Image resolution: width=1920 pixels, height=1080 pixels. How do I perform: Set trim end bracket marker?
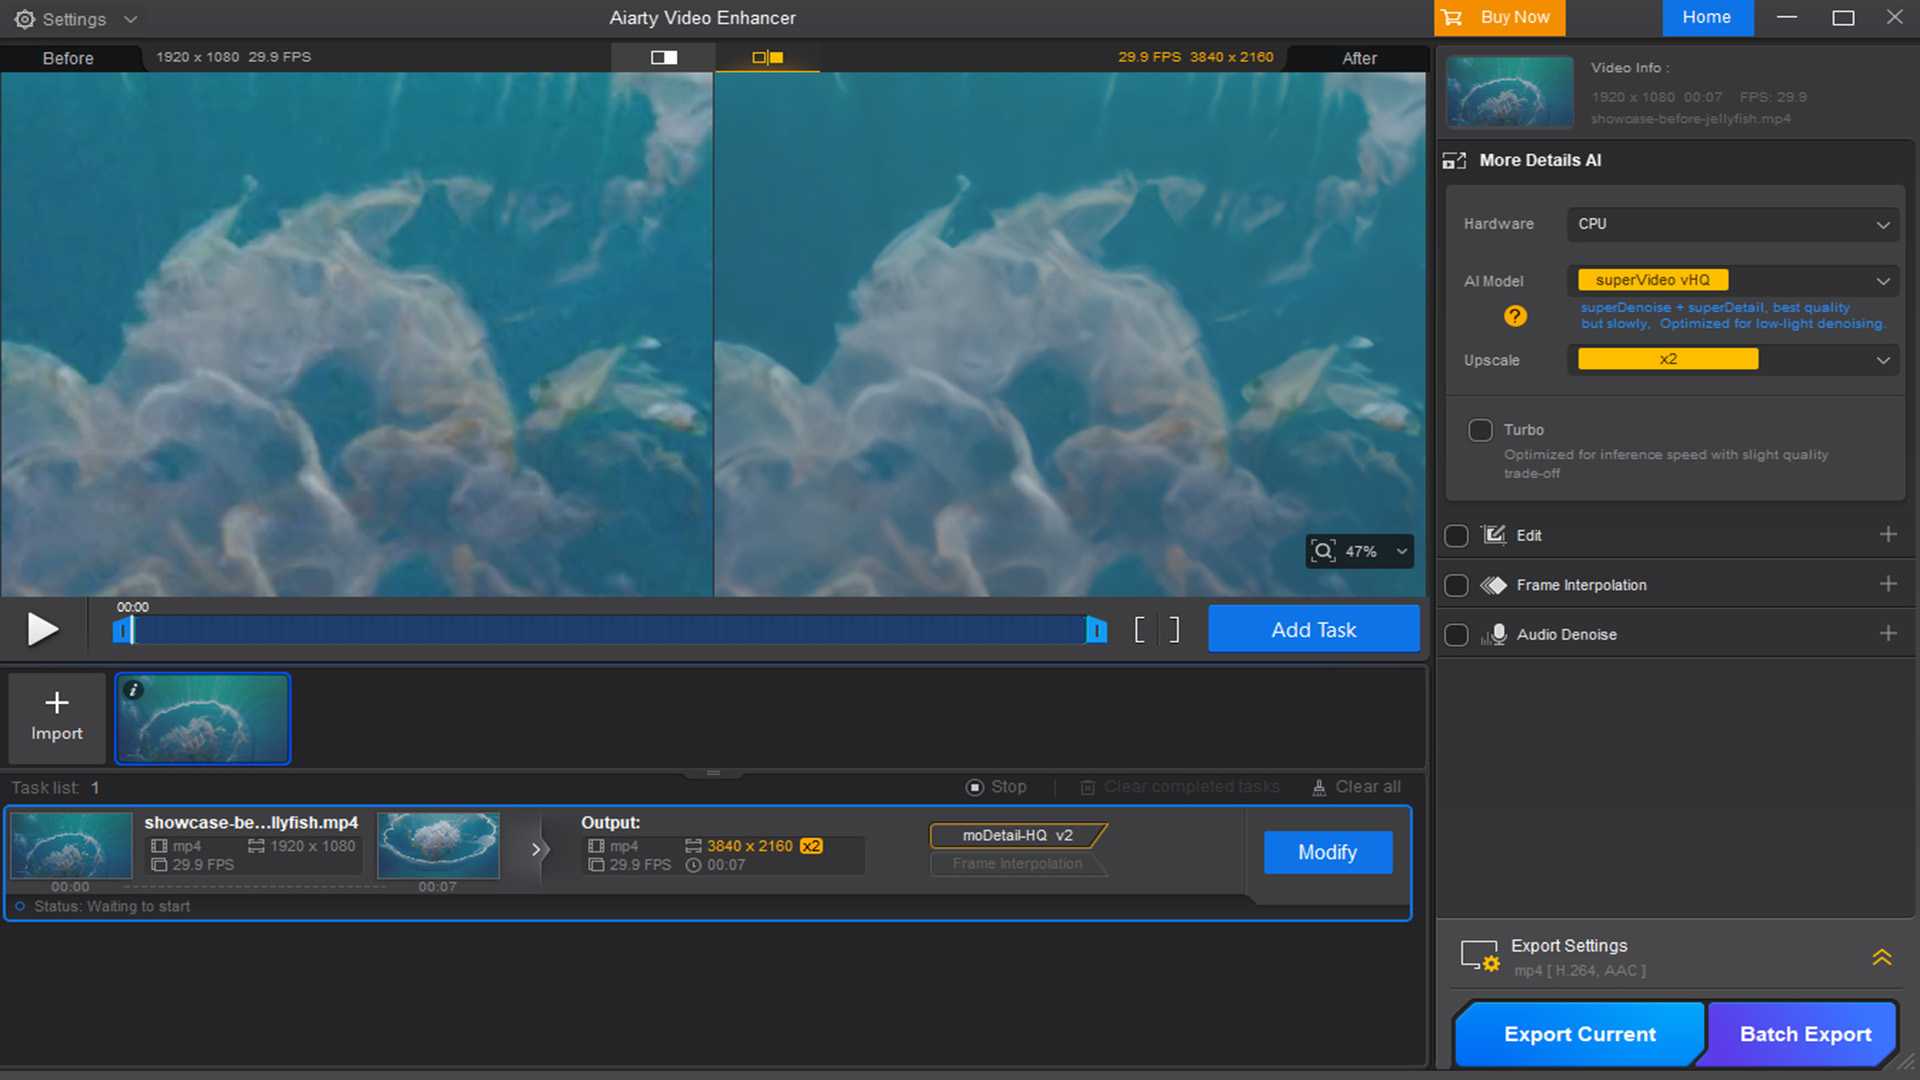click(1174, 629)
